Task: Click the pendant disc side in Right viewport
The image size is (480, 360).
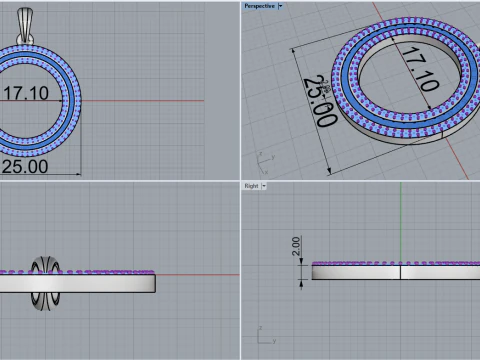Action: pyautogui.click(x=397, y=272)
